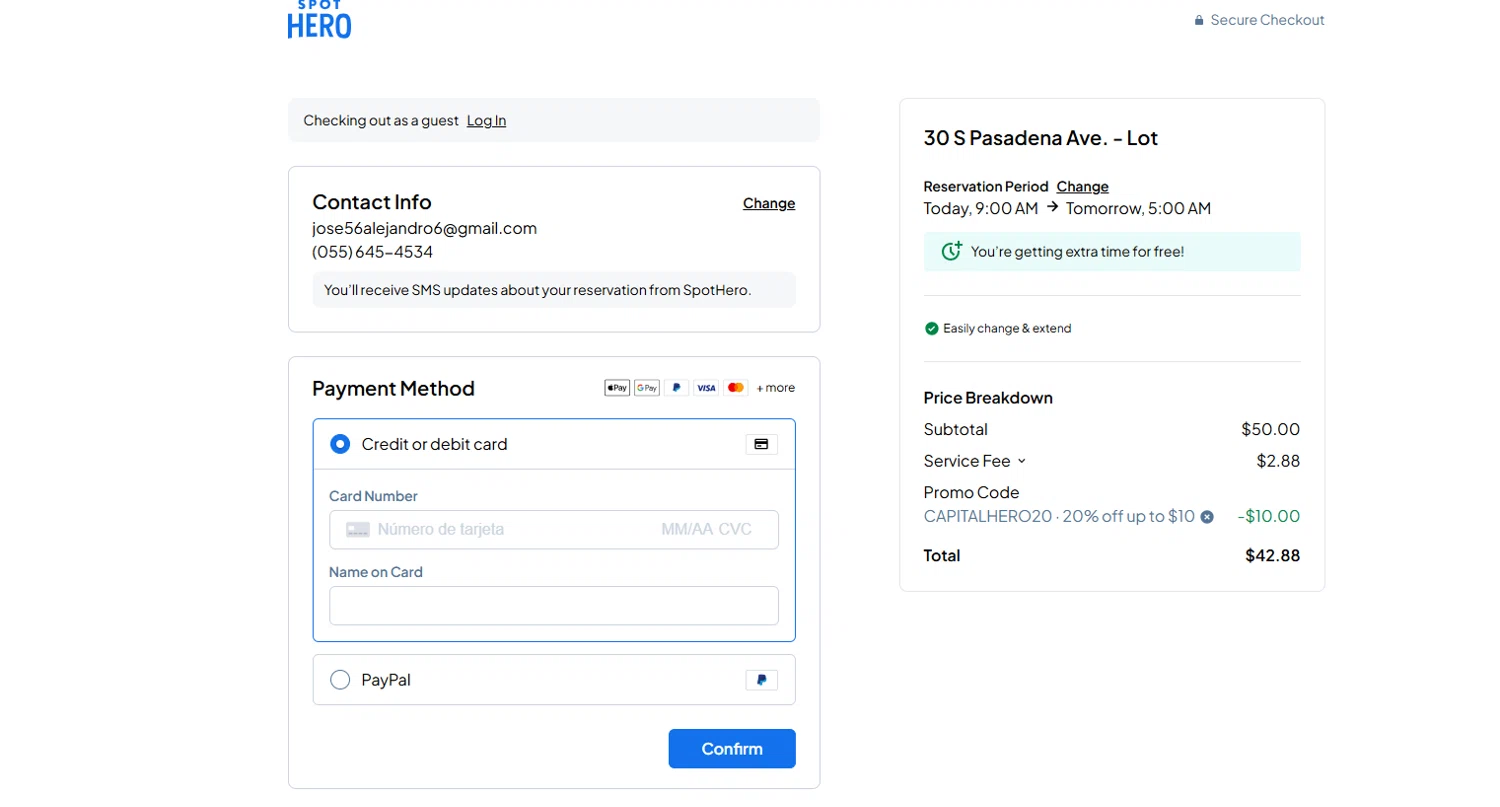
Task: Change the Contact Info
Action: 769,204
